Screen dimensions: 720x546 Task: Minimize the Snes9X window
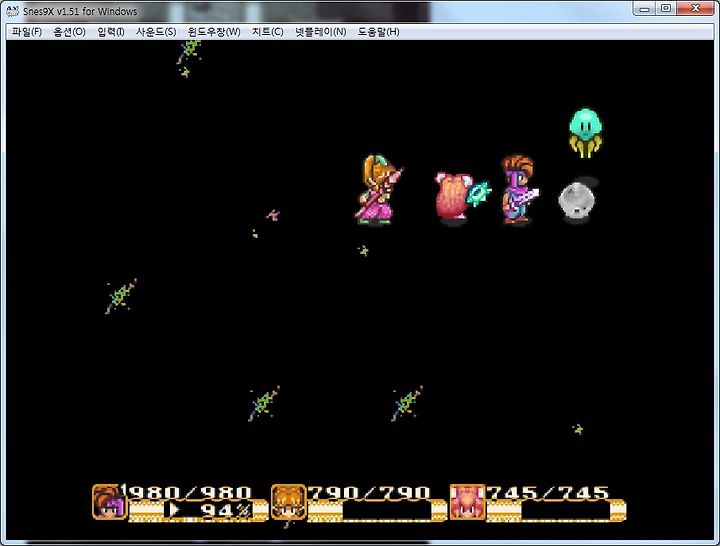(x=644, y=8)
